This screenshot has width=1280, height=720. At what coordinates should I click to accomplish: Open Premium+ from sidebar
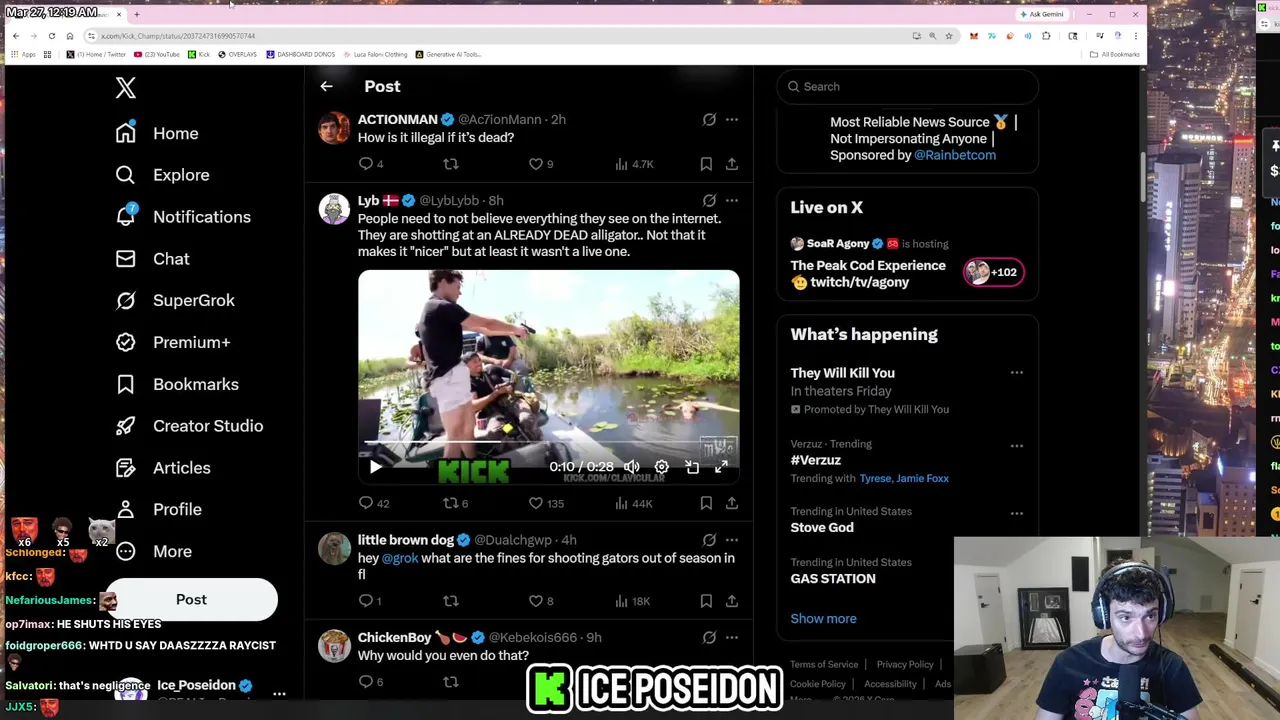172,342
